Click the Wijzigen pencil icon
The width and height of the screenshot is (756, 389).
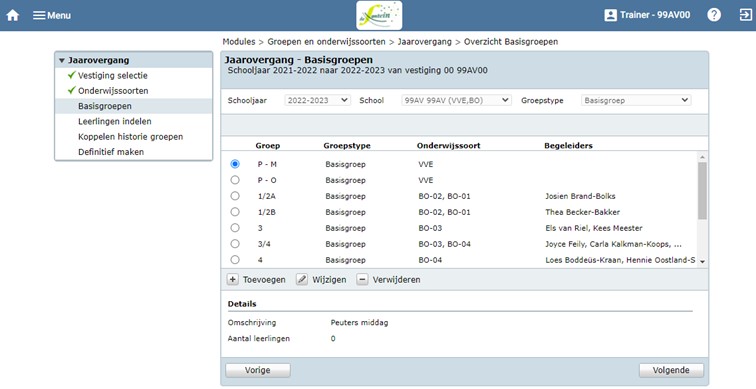pyautogui.click(x=302, y=280)
